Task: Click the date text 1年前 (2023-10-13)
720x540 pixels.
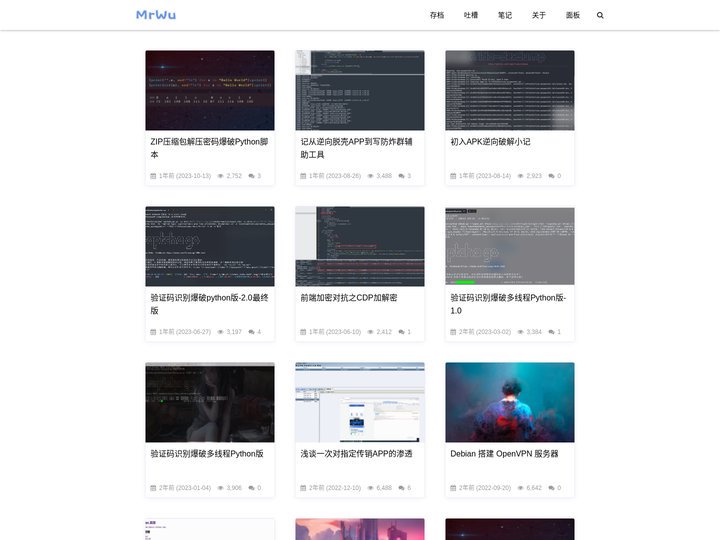Action: [185, 176]
